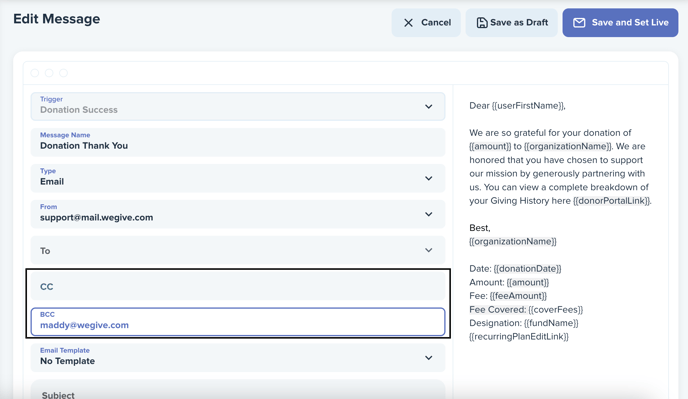This screenshot has width=688, height=399.
Task: Click into the CC field
Action: coord(238,286)
